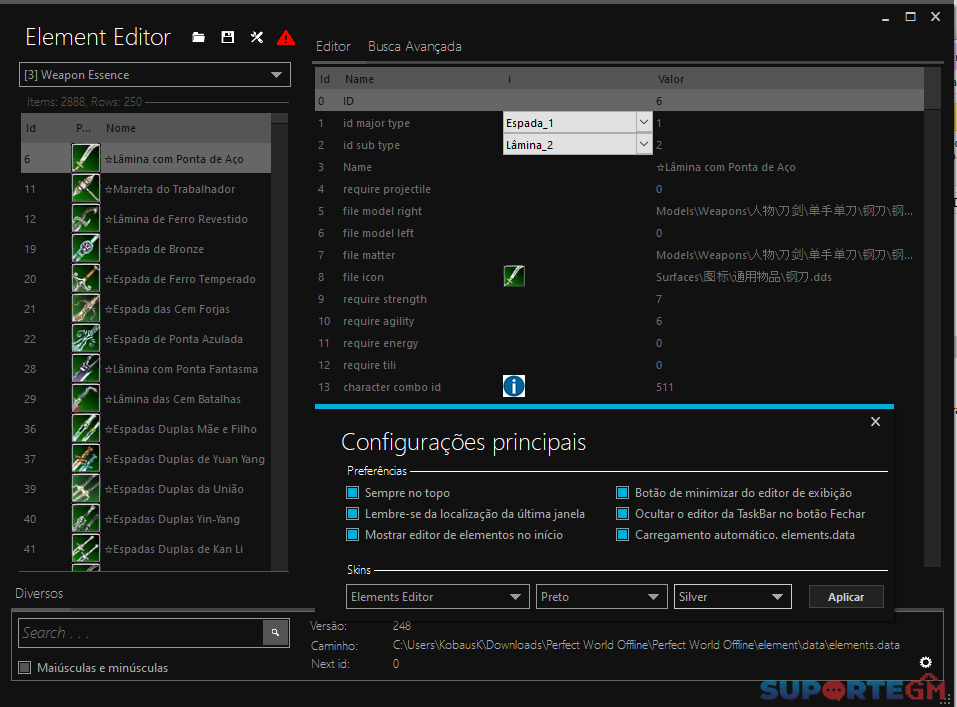Close the Configurações principais panel
Screen dimensions: 957x707
tap(875, 421)
